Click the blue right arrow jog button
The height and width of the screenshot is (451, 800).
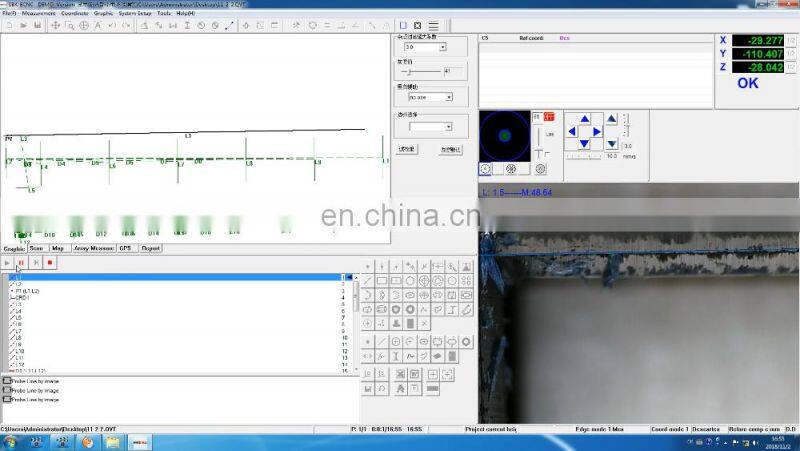point(597,131)
